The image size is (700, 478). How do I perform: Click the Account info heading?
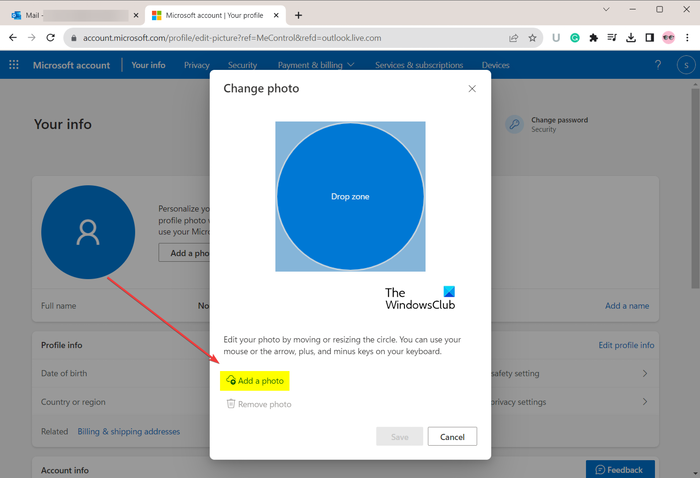click(65, 470)
